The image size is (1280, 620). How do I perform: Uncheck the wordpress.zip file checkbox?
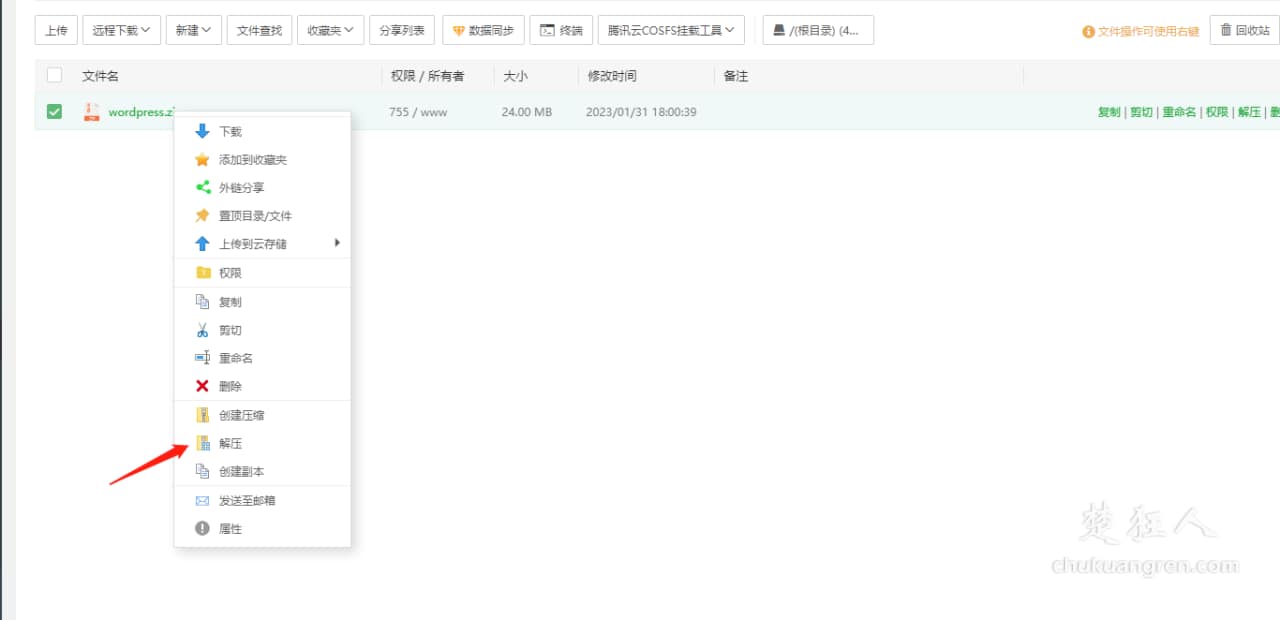54,112
